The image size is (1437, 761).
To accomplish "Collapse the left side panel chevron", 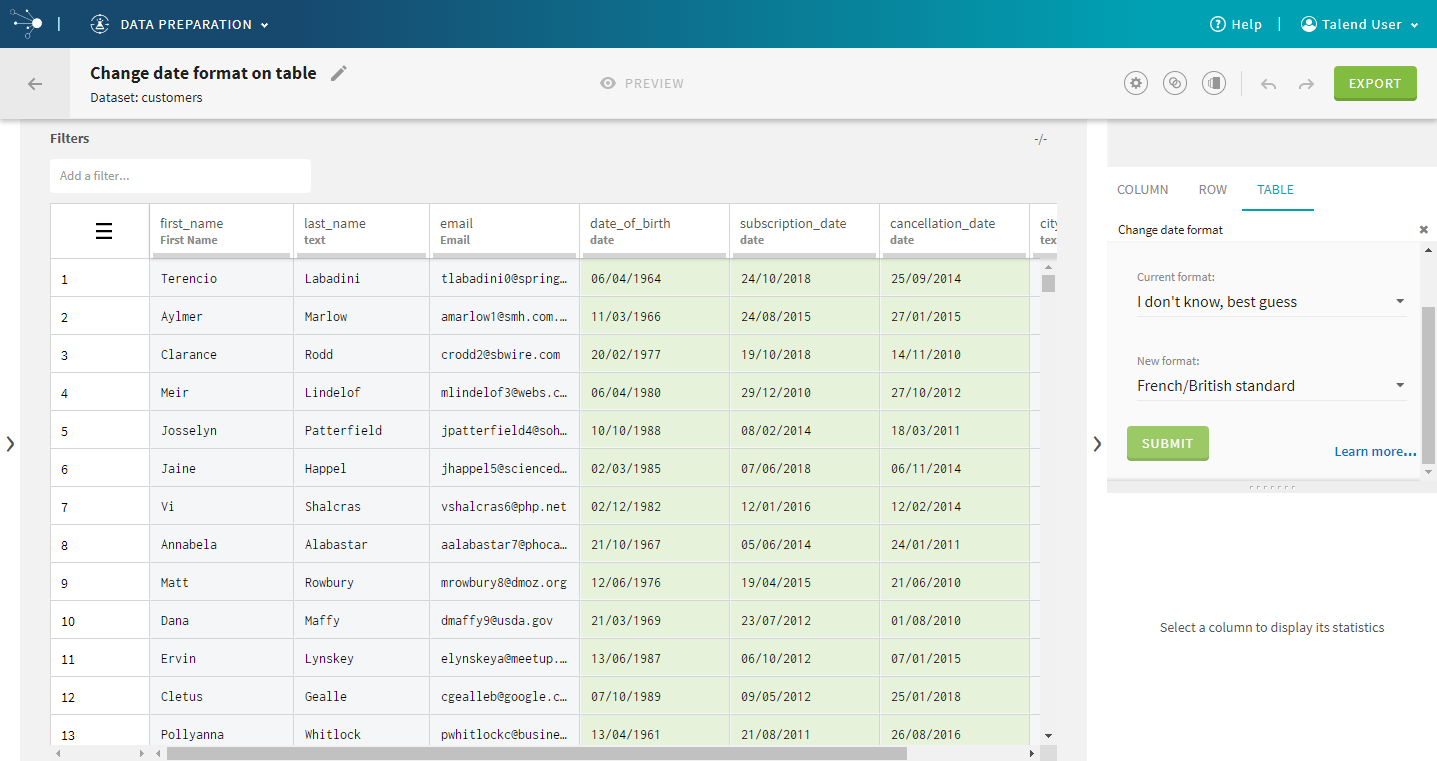I will (10, 443).
